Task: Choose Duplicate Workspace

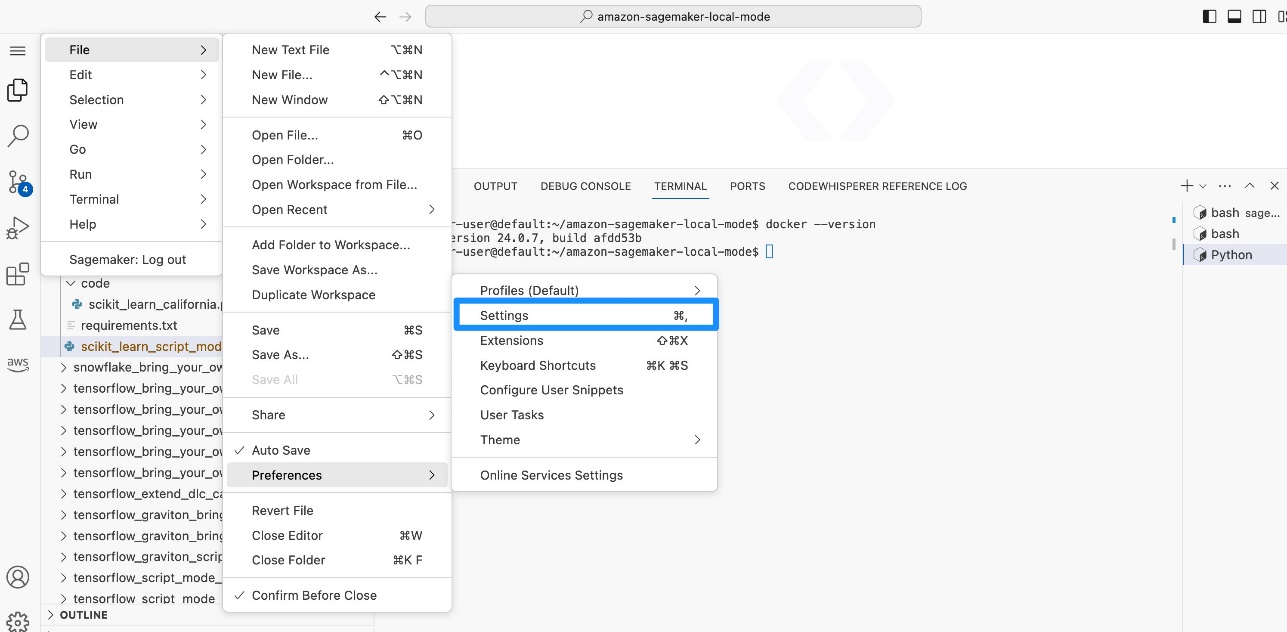Action: 337,295
